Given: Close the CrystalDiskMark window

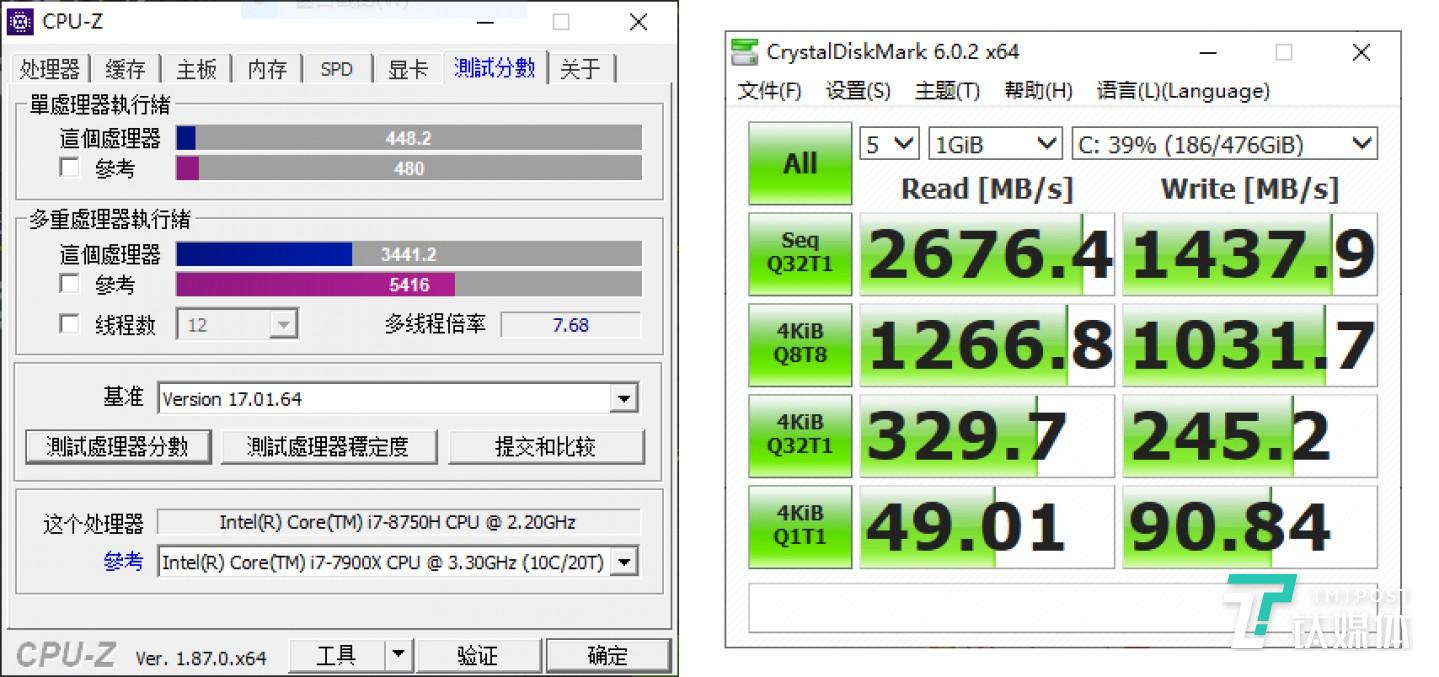Looking at the screenshot, I should [1361, 52].
